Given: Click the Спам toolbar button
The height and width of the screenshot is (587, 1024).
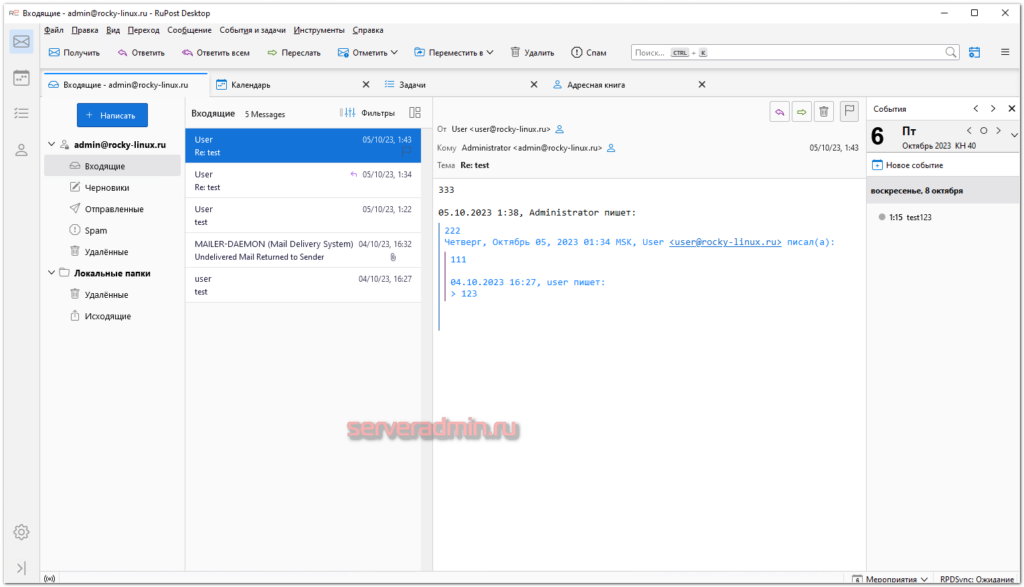Looking at the screenshot, I should point(589,52).
